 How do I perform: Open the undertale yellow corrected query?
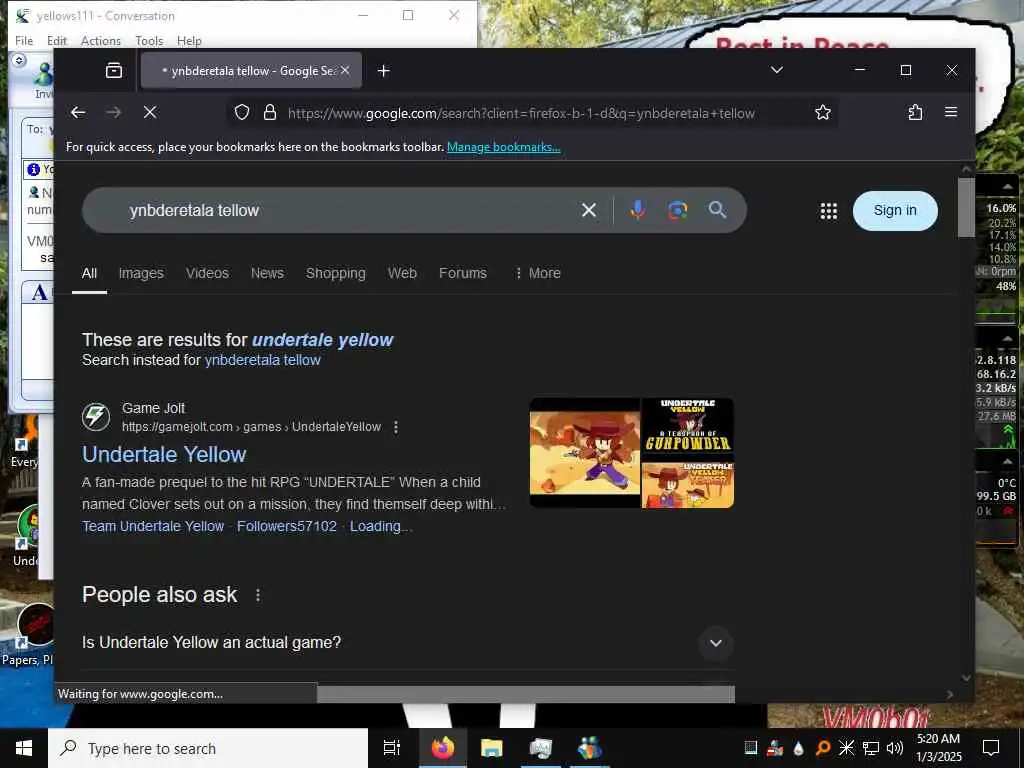(323, 340)
